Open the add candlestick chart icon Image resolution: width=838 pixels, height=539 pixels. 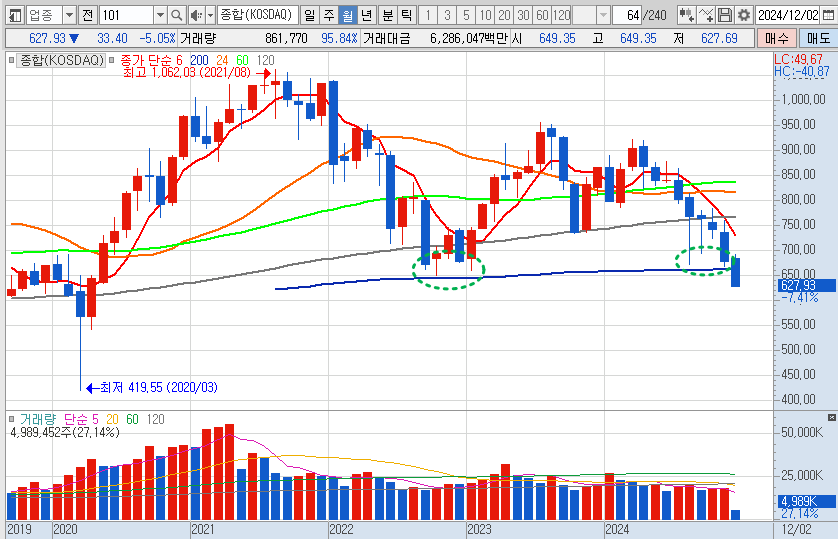pos(687,15)
